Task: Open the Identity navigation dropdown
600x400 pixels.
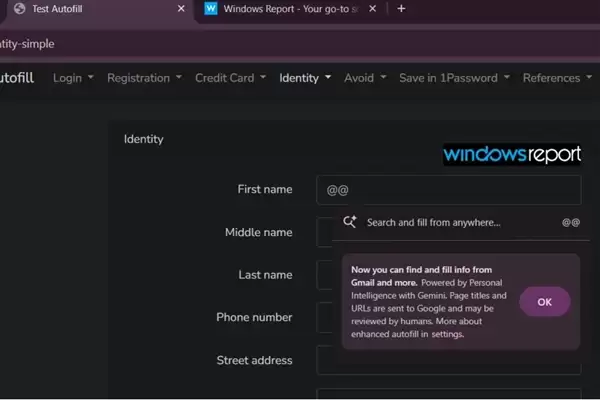Action: click(x=305, y=78)
